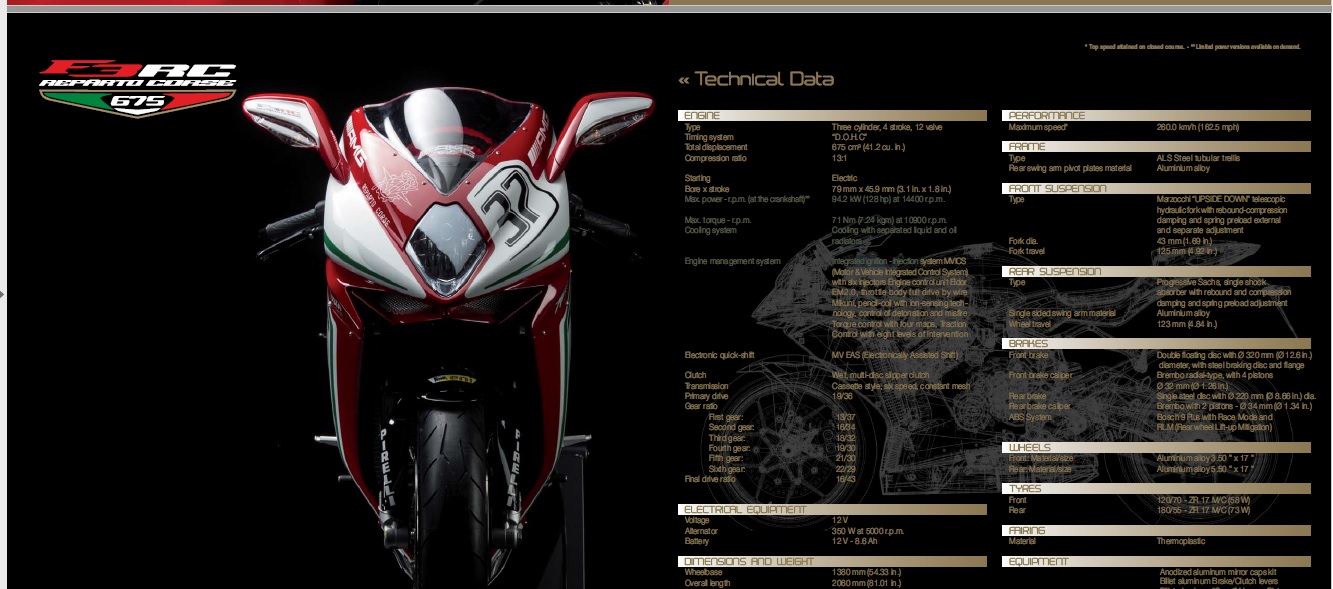Click the EQUIPMENT section header
The image size is (1333, 589).
[1156, 562]
